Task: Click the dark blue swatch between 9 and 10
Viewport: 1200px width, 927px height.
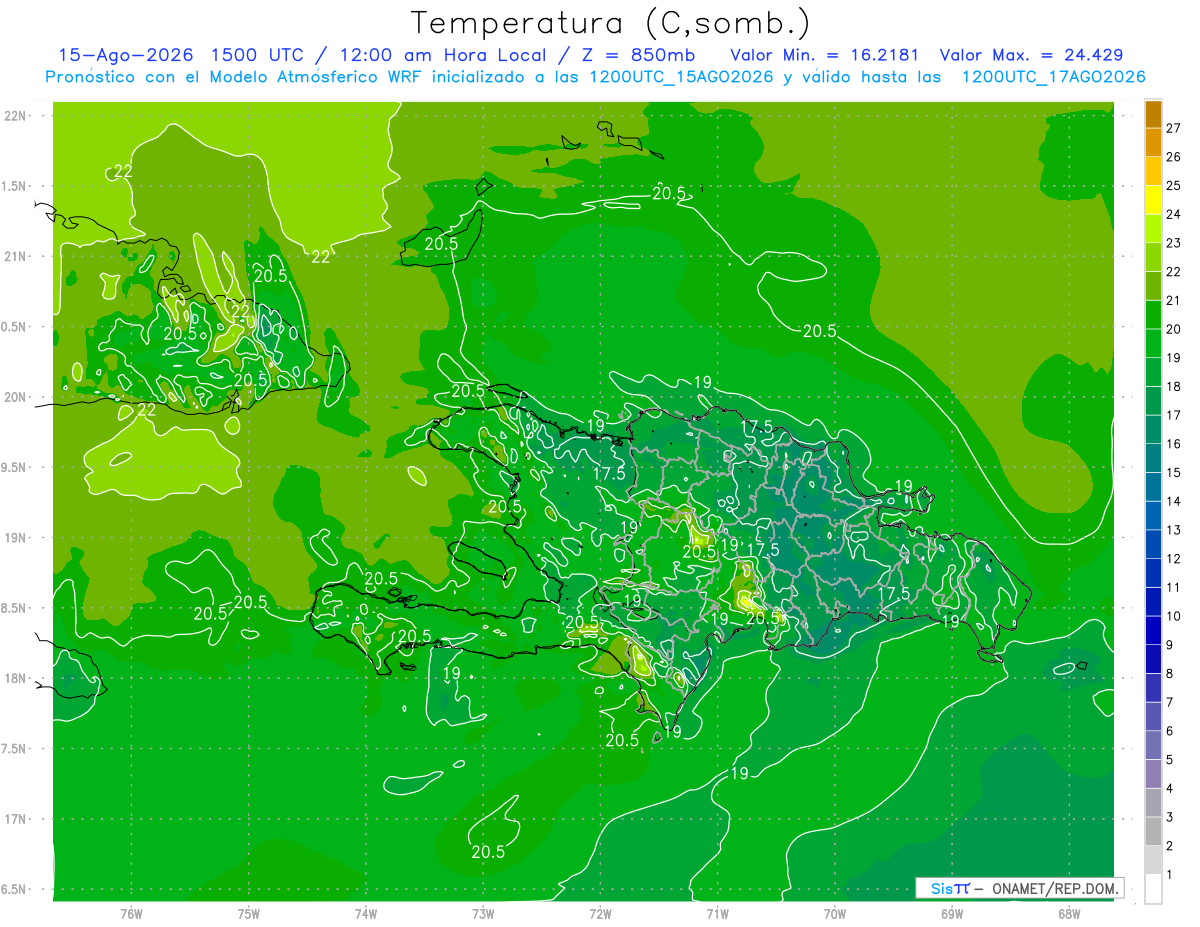Action: pyautogui.click(x=1153, y=630)
